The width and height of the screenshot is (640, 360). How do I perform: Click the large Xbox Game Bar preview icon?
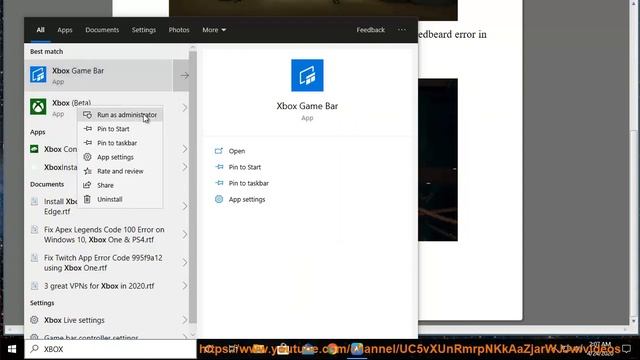pyautogui.click(x=307, y=76)
